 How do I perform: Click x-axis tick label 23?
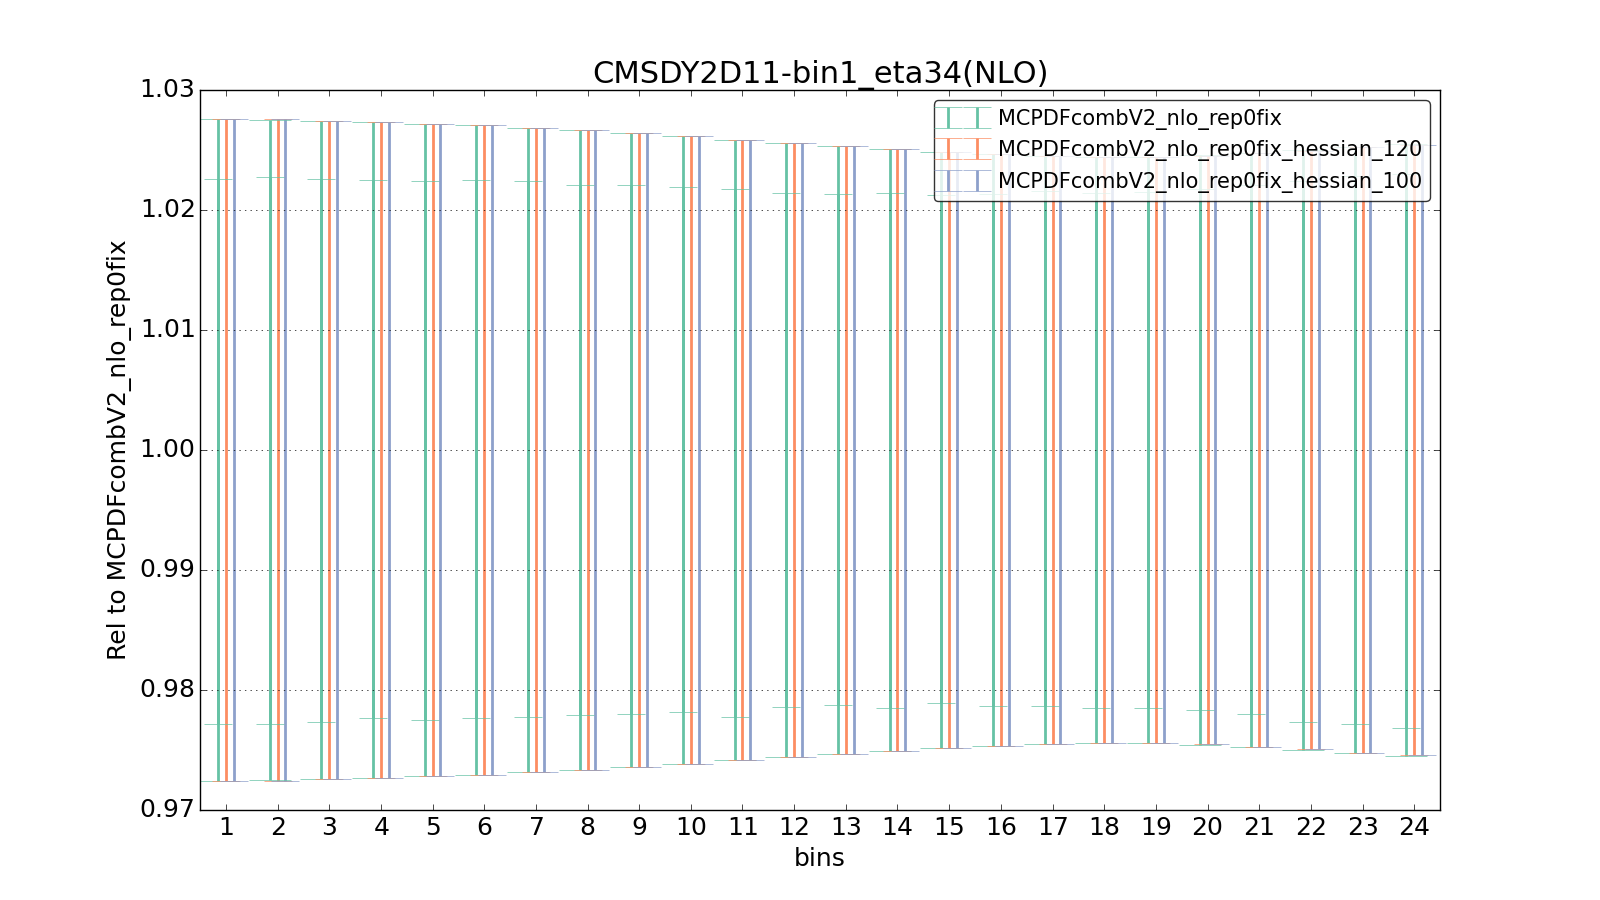click(x=1363, y=827)
